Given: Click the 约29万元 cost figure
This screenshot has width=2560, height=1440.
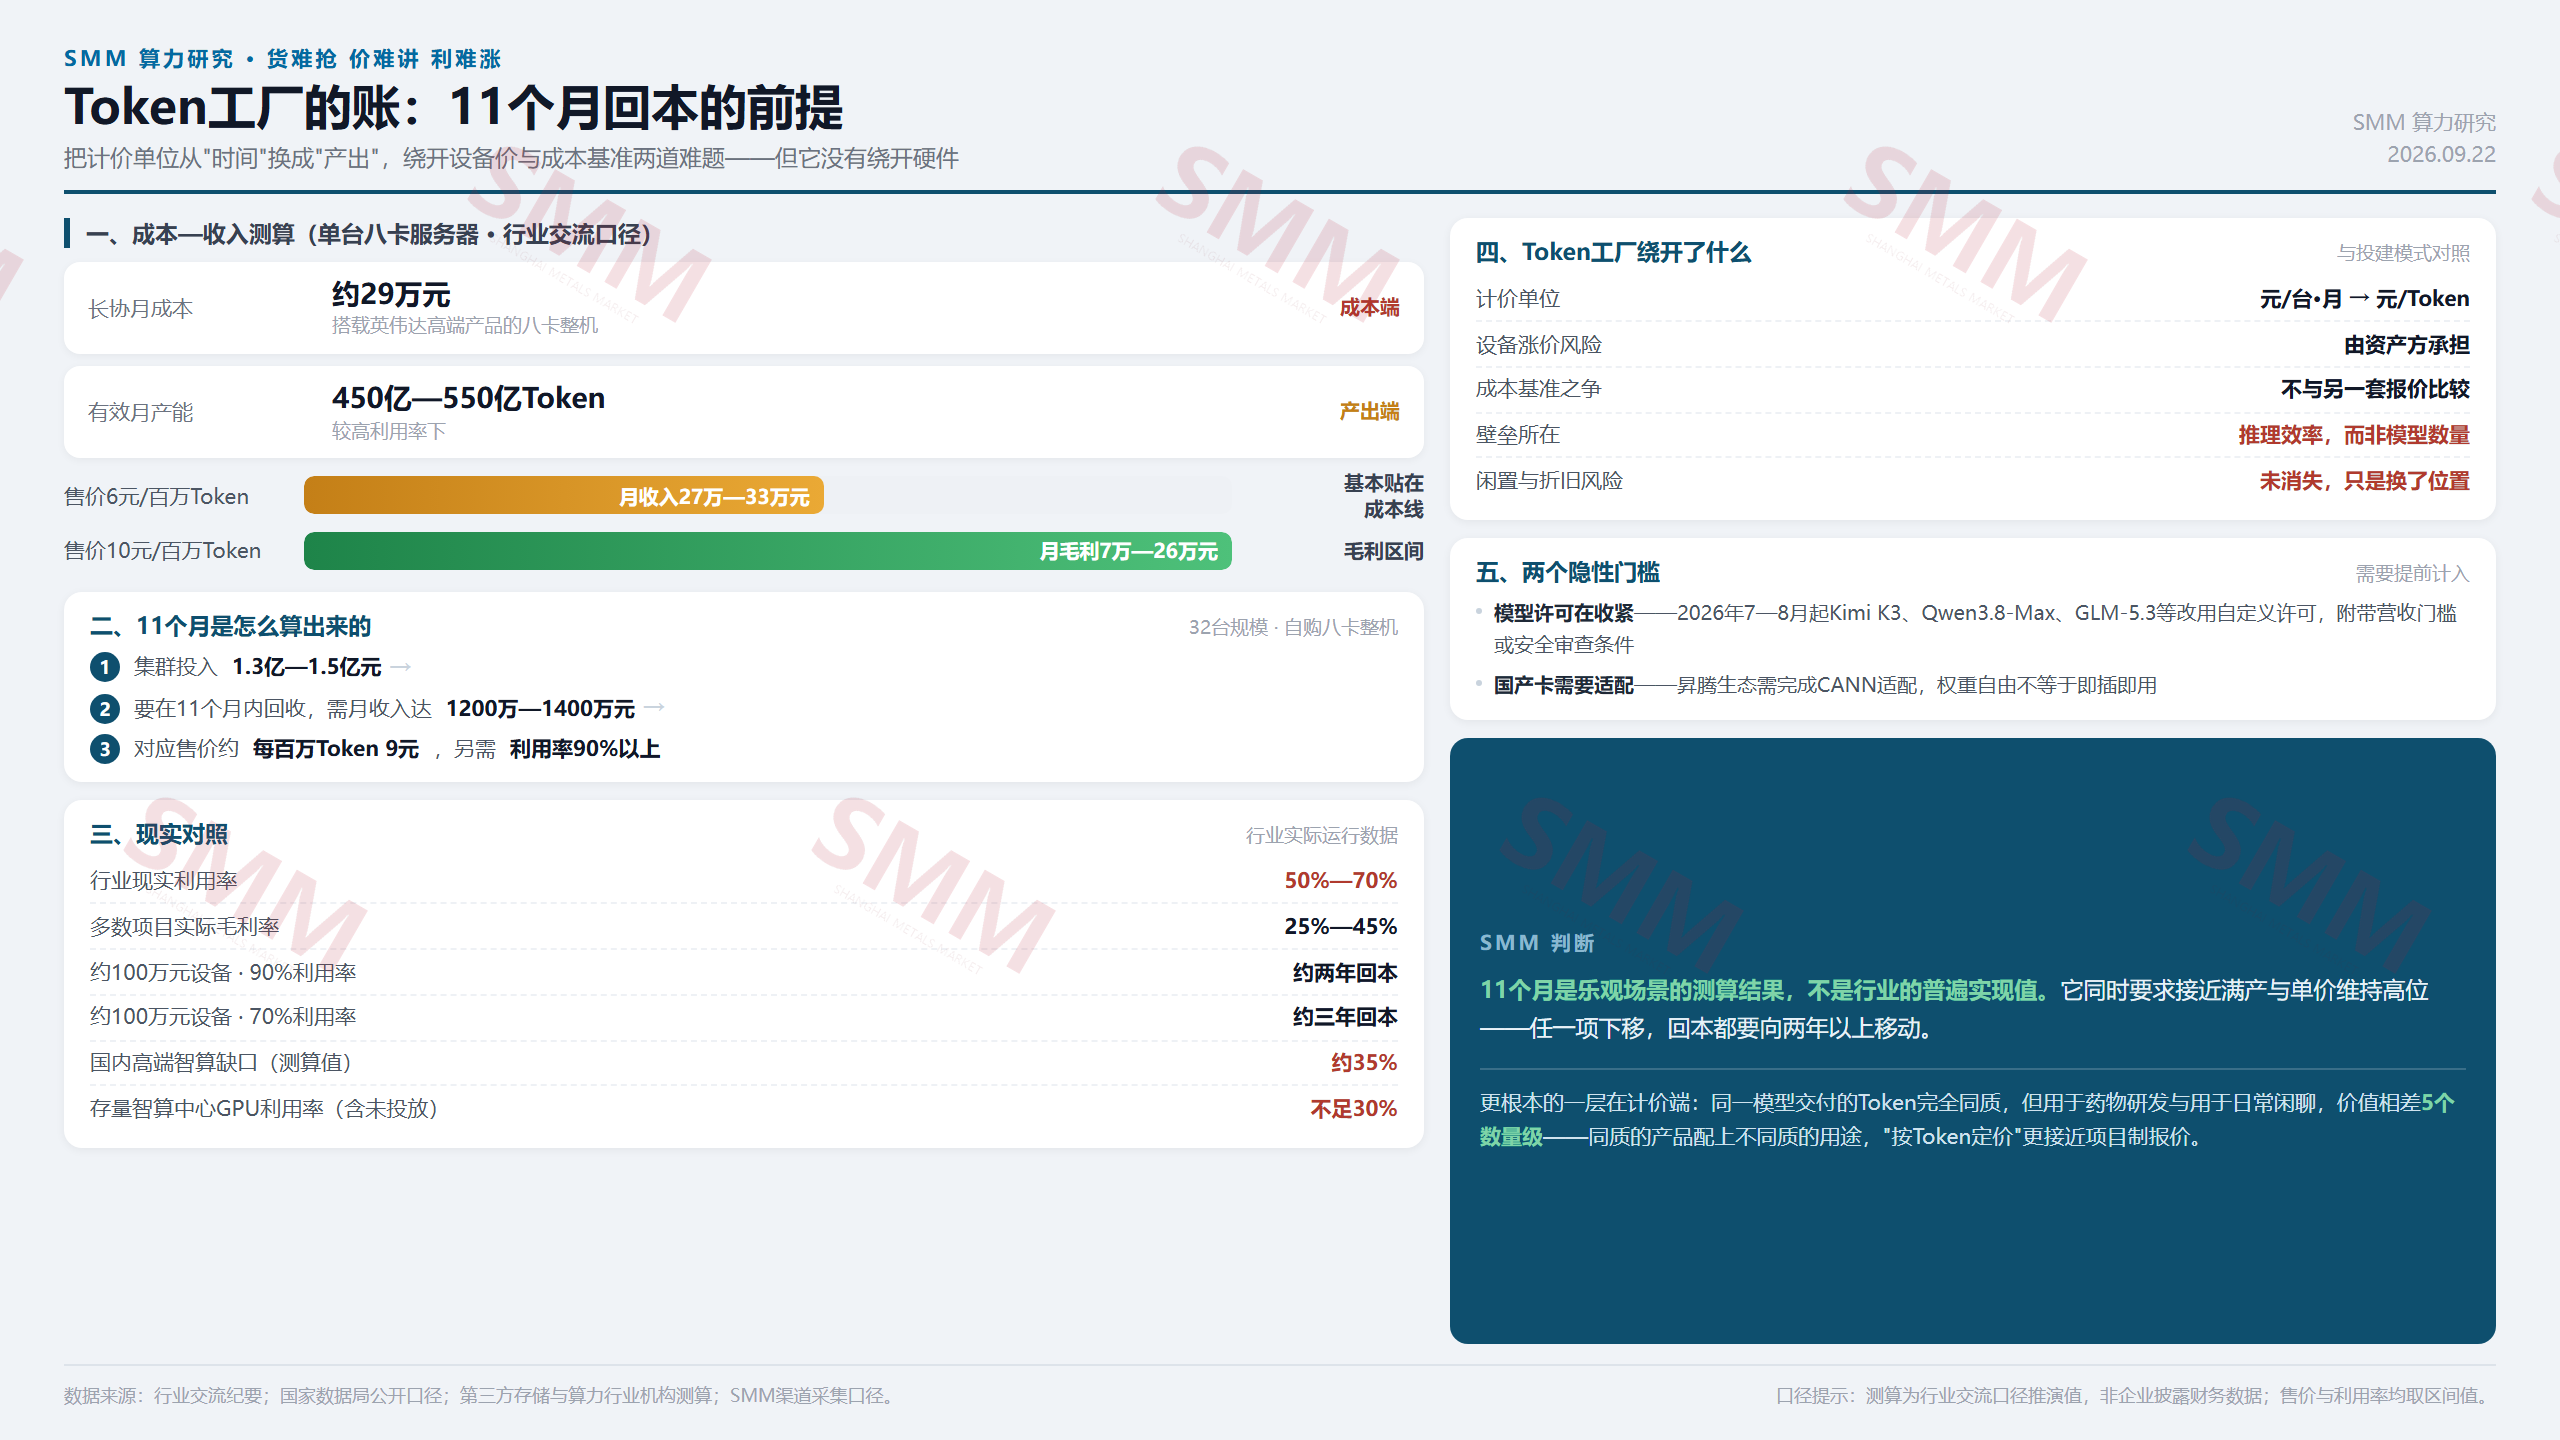Looking at the screenshot, I should click(x=391, y=295).
